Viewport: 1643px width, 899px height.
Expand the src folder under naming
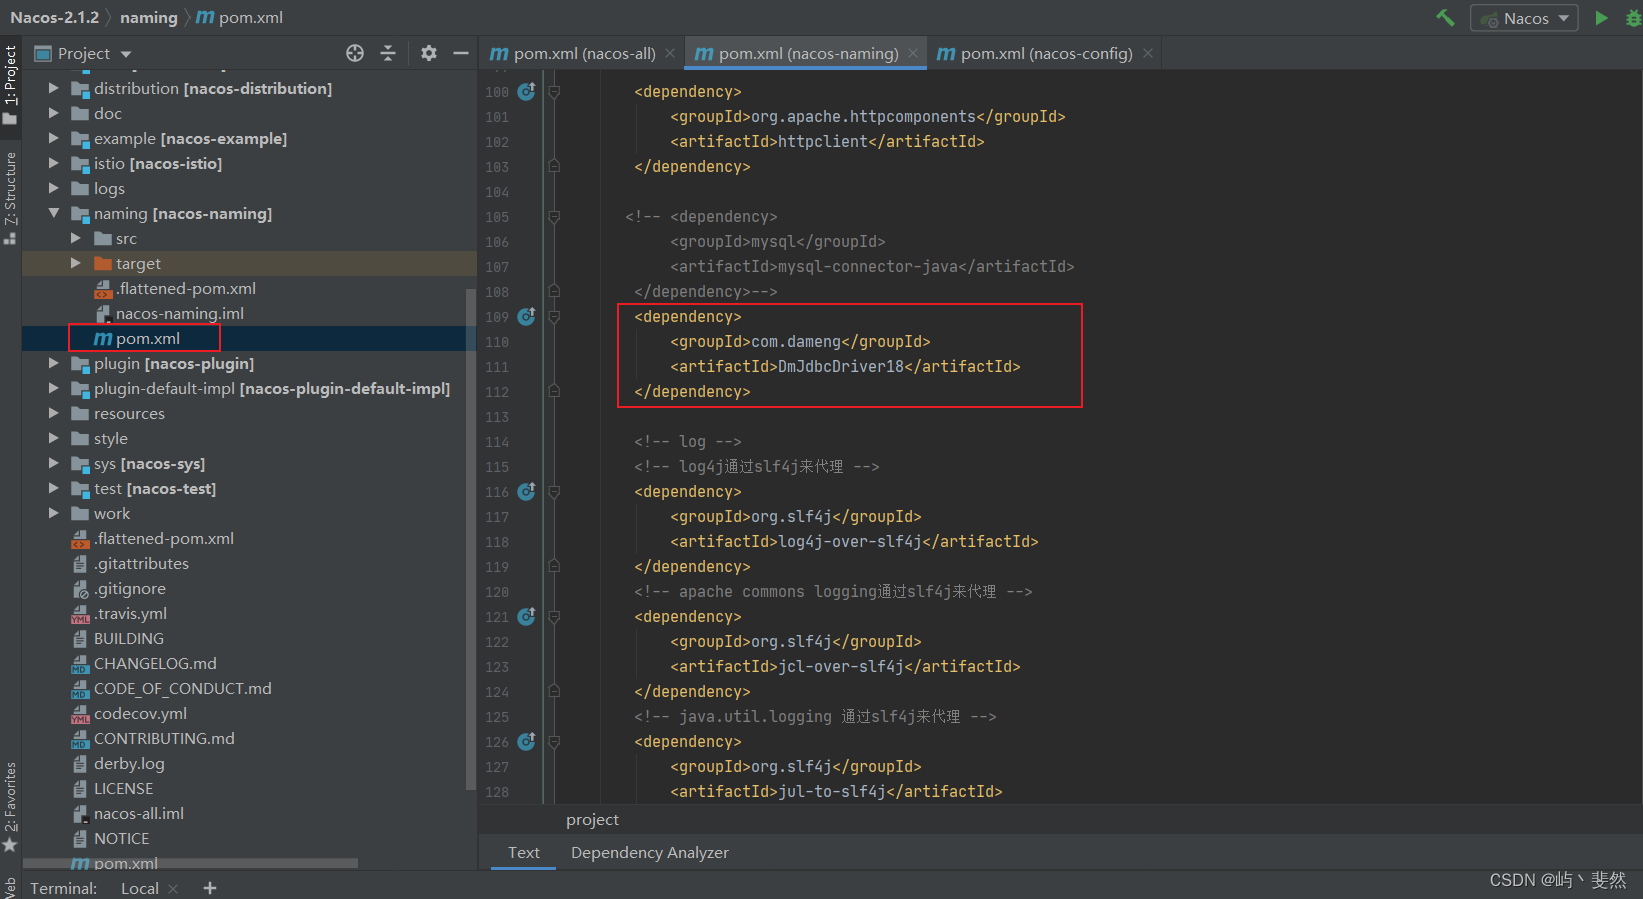point(76,238)
